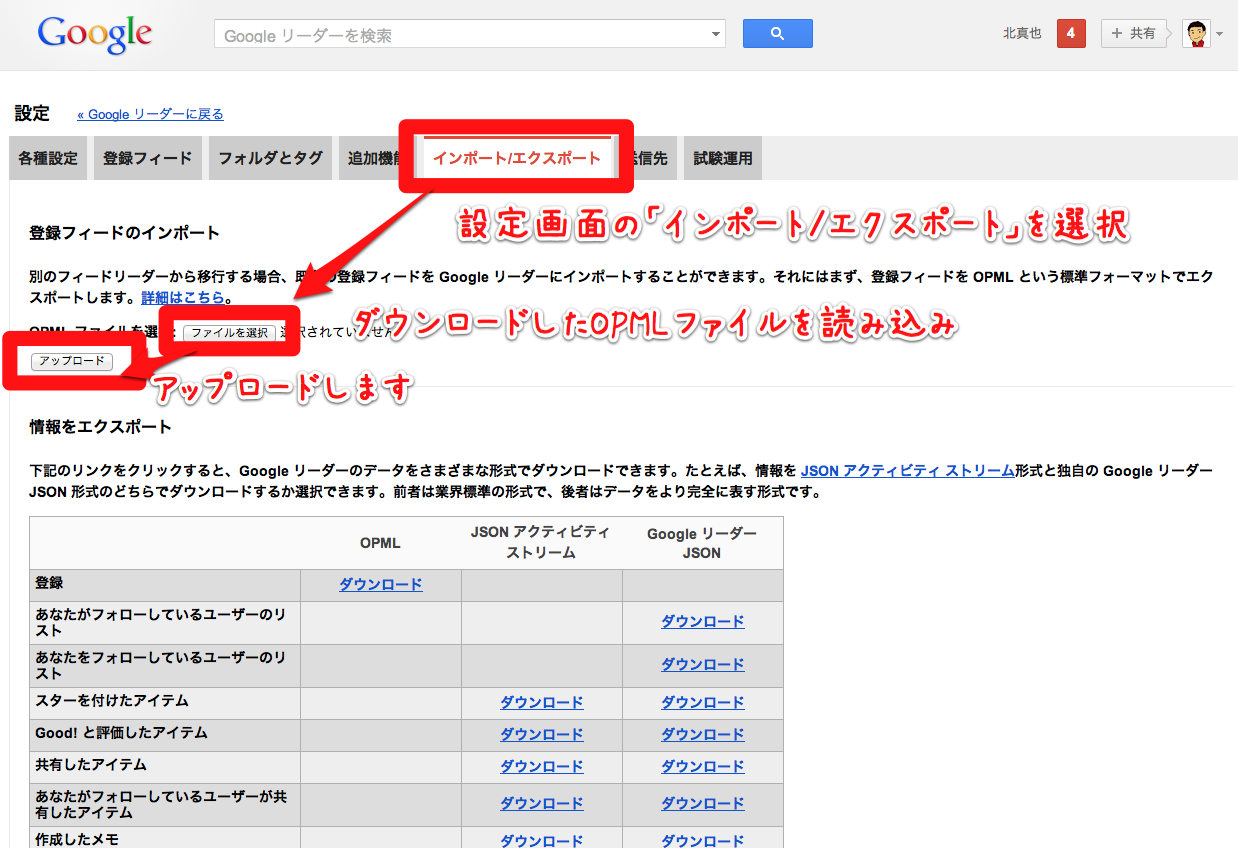This screenshot has width=1238, height=848.
Task: Return via « Google リーダーに戻る link
Action: 150,114
